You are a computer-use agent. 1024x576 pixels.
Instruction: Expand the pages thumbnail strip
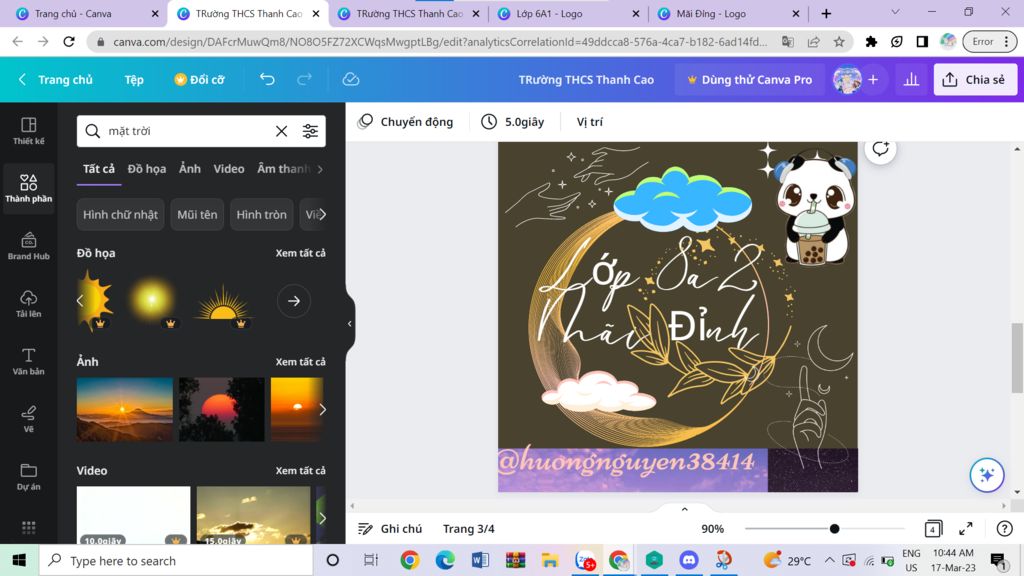coord(684,509)
